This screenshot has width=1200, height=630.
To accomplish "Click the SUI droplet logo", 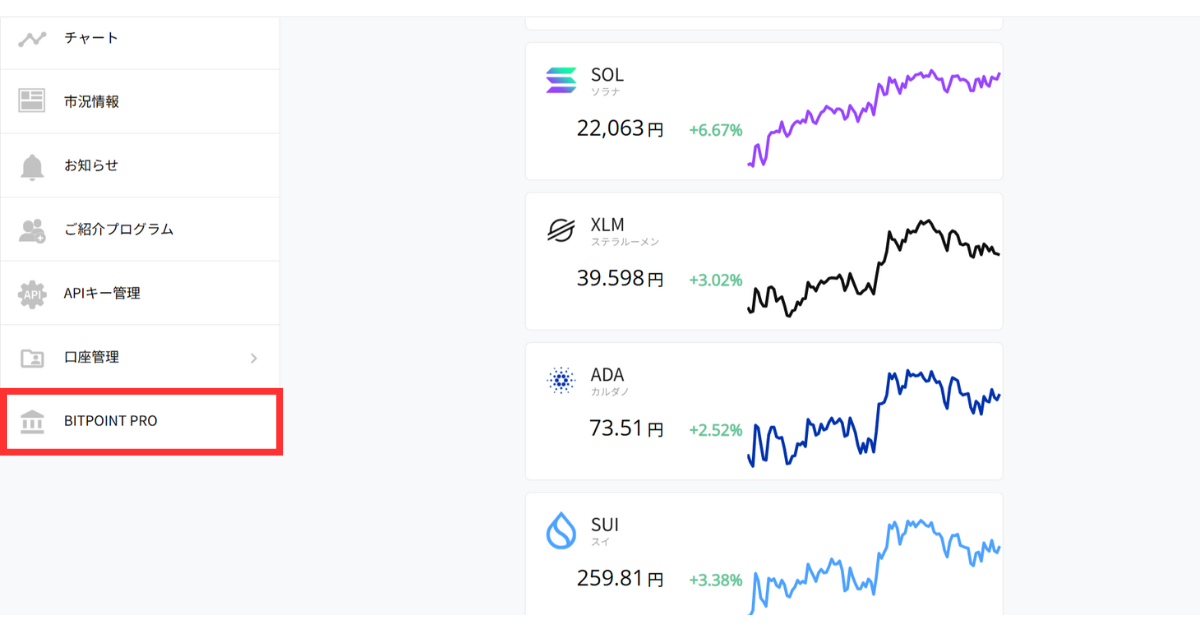I will tap(561, 530).
